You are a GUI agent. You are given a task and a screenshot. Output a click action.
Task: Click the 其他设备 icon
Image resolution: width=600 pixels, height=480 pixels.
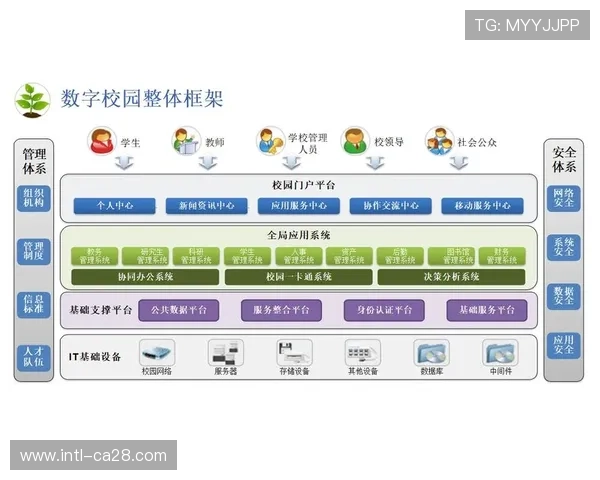point(363,352)
